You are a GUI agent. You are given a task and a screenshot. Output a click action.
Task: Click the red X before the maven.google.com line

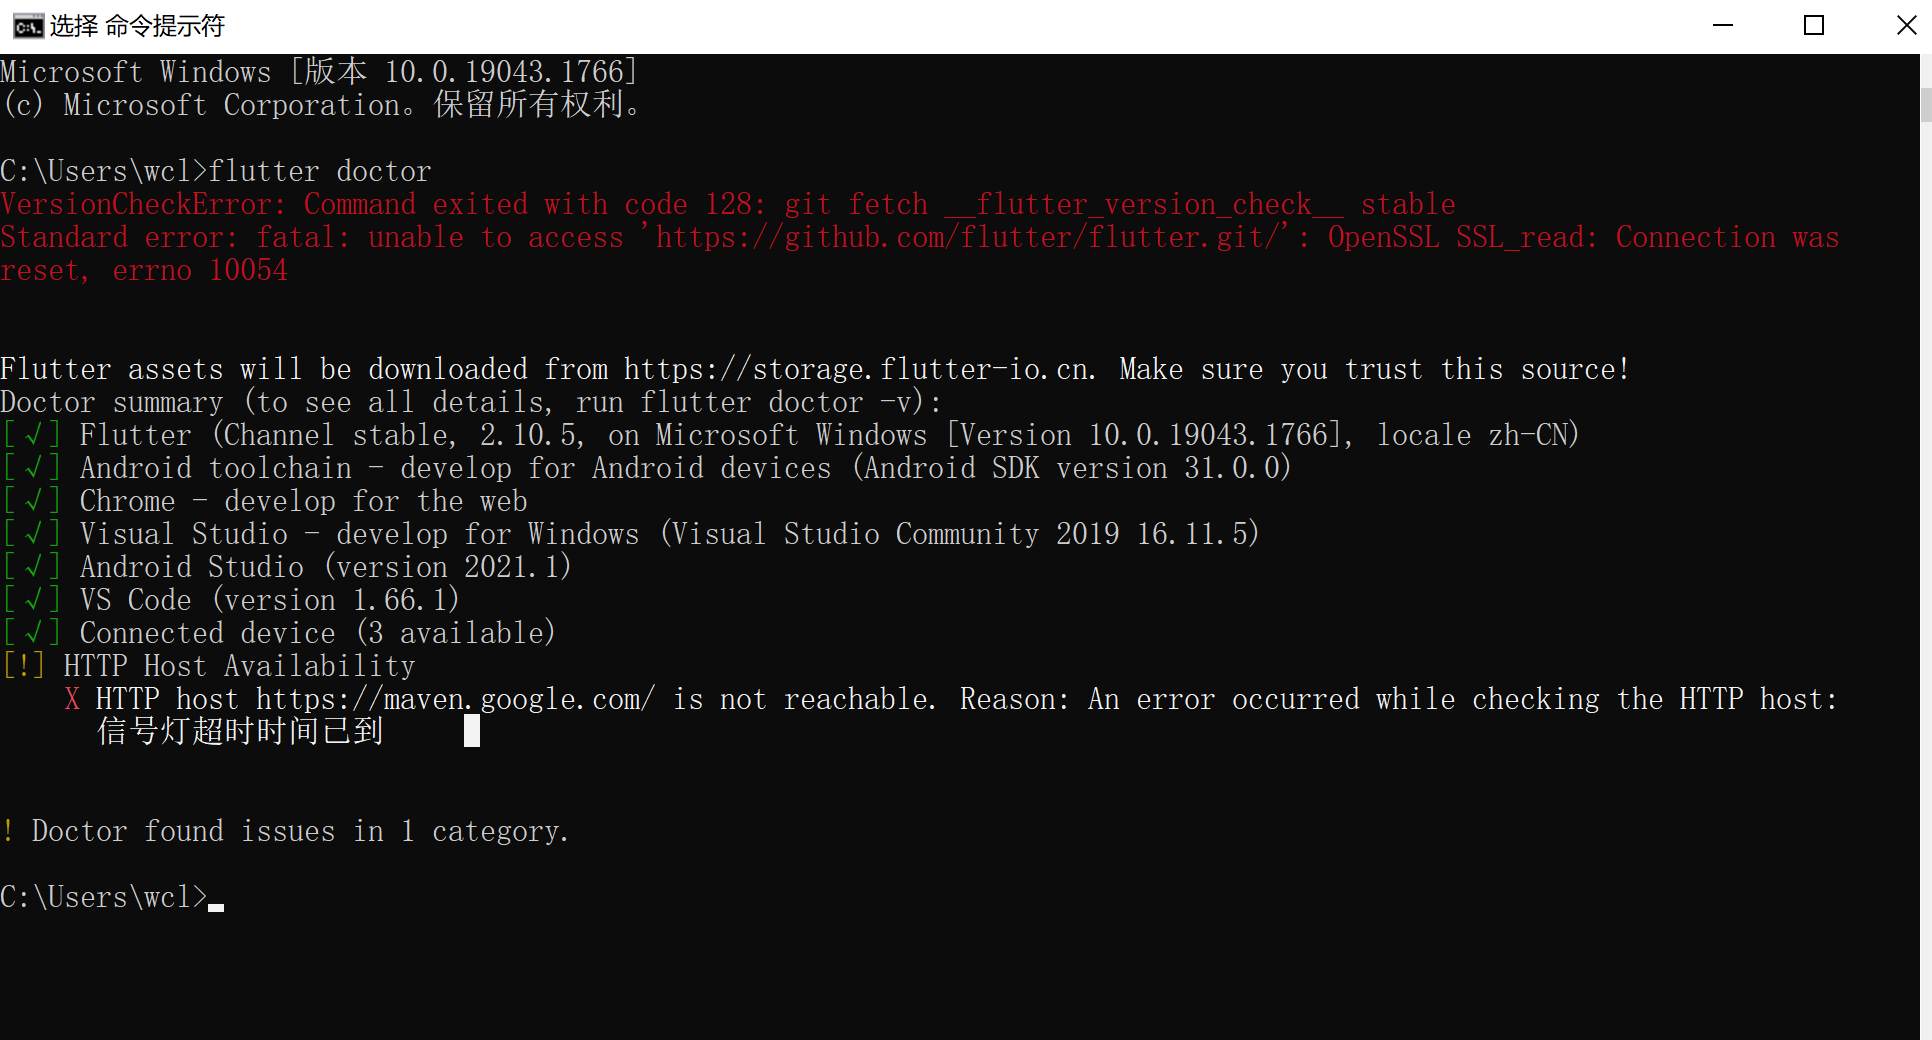click(71, 698)
